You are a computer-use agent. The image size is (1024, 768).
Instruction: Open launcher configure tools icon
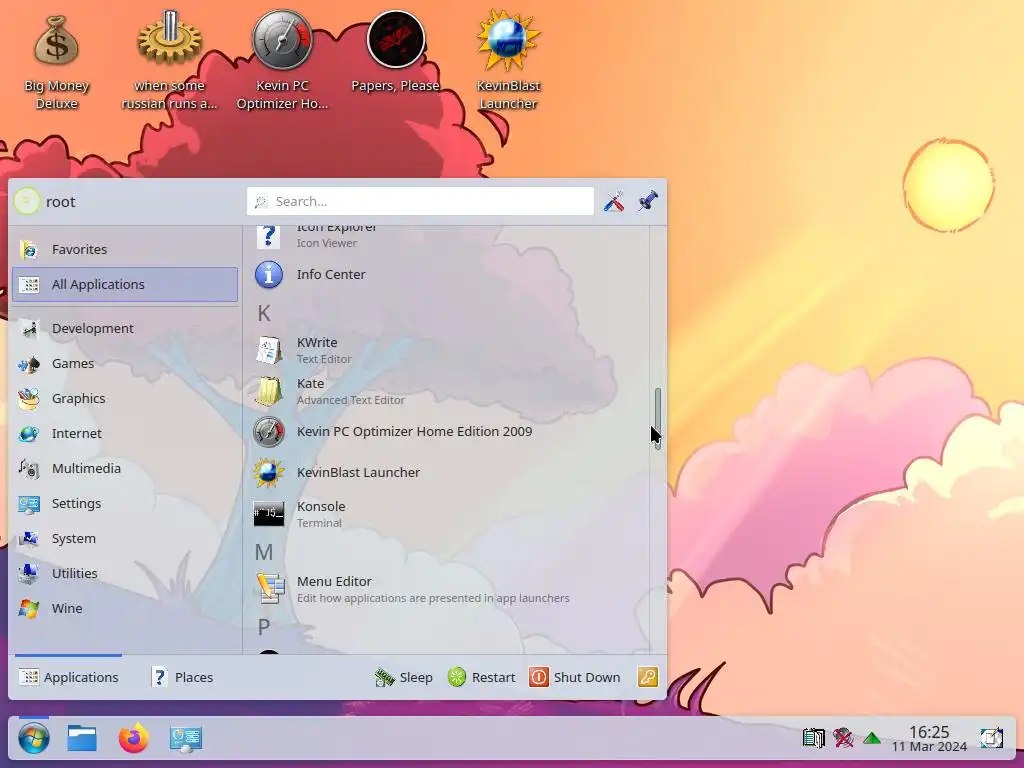pos(613,201)
